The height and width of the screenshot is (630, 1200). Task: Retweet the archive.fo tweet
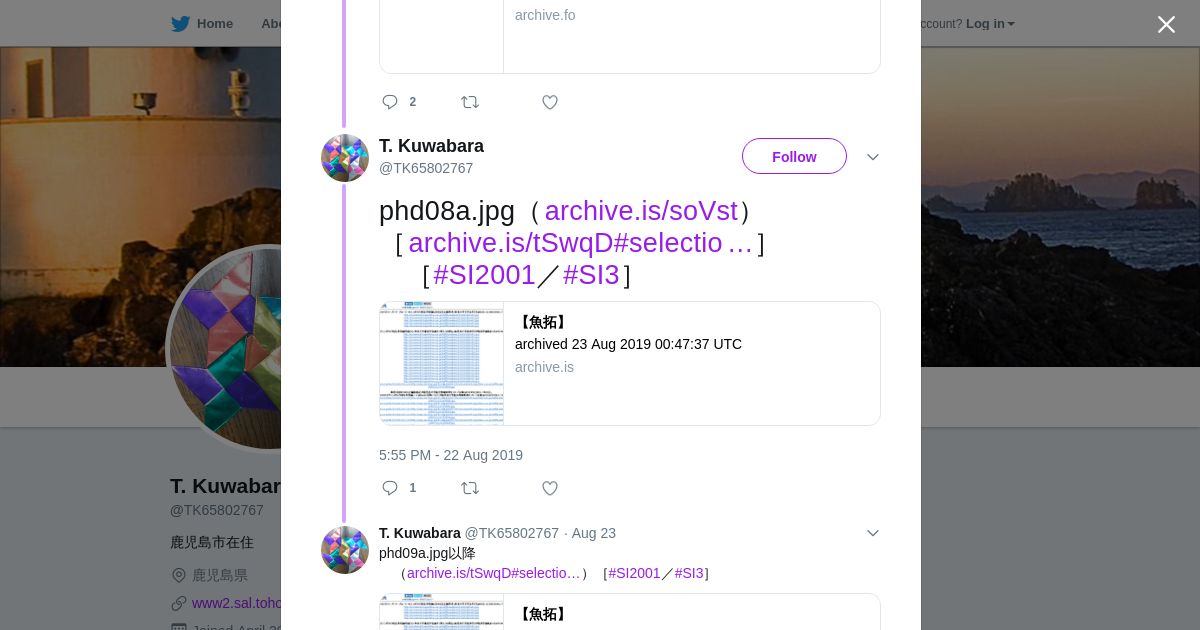click(470, 102)
